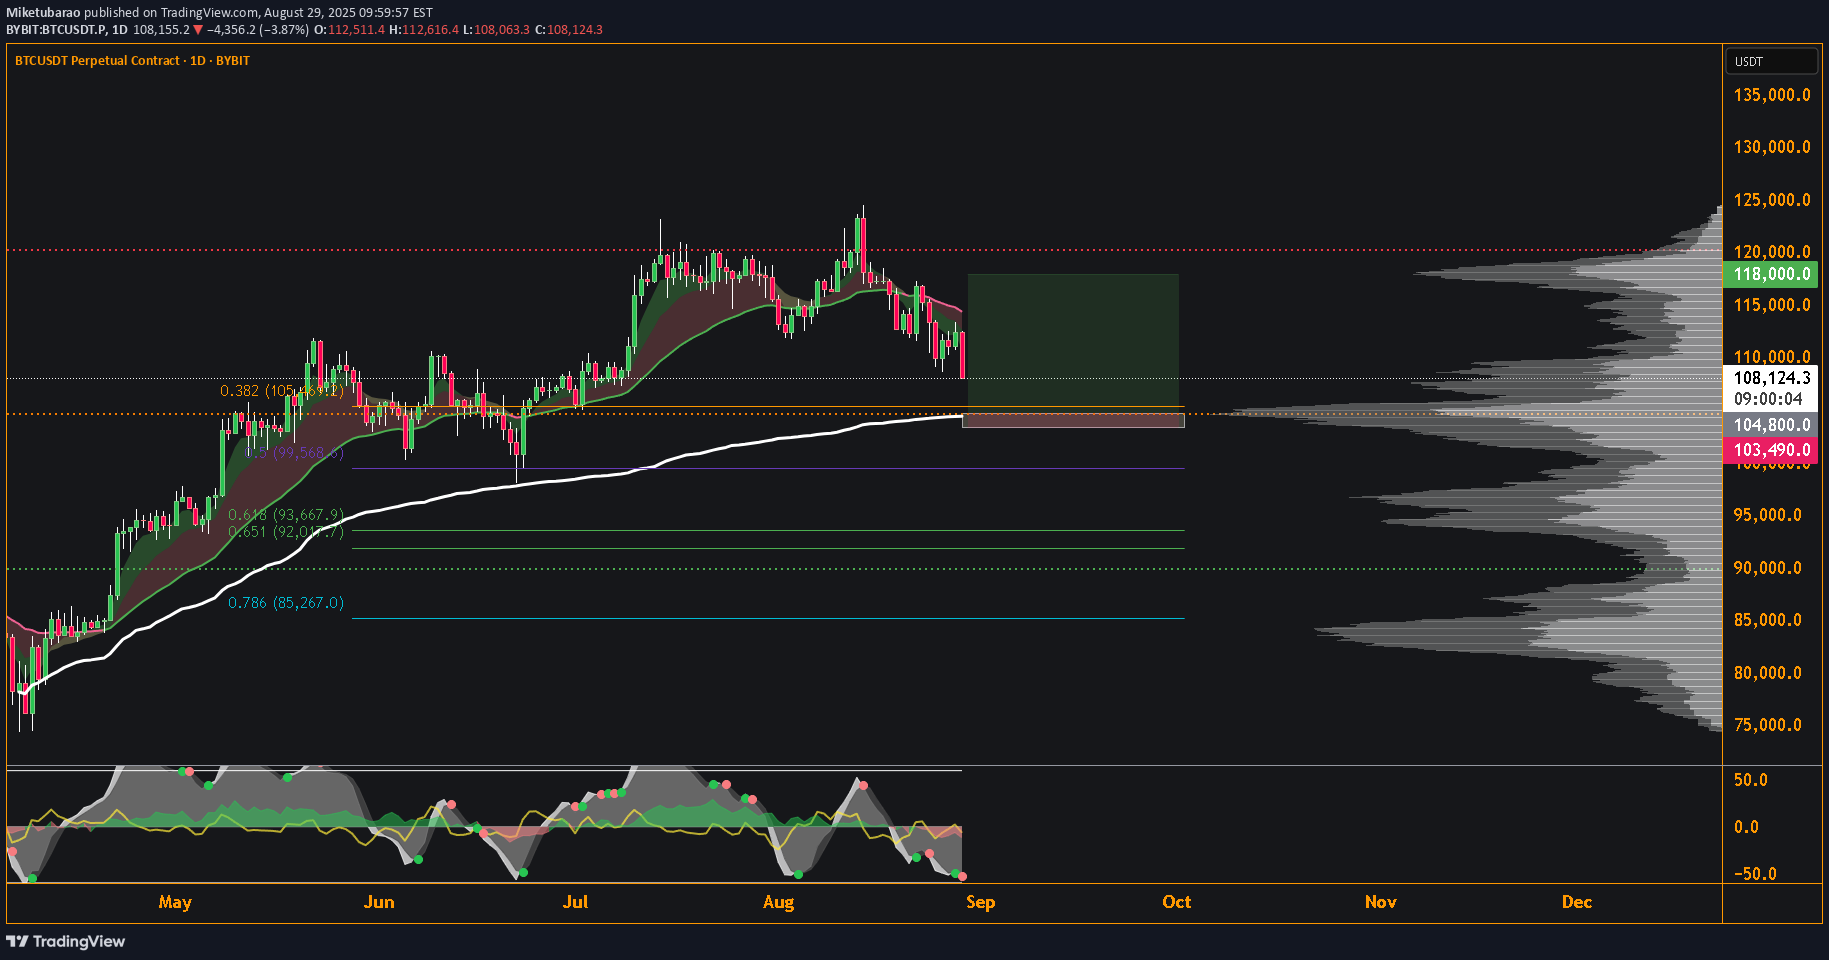Click the 125,000.0 price axis label

point(1772,200)
